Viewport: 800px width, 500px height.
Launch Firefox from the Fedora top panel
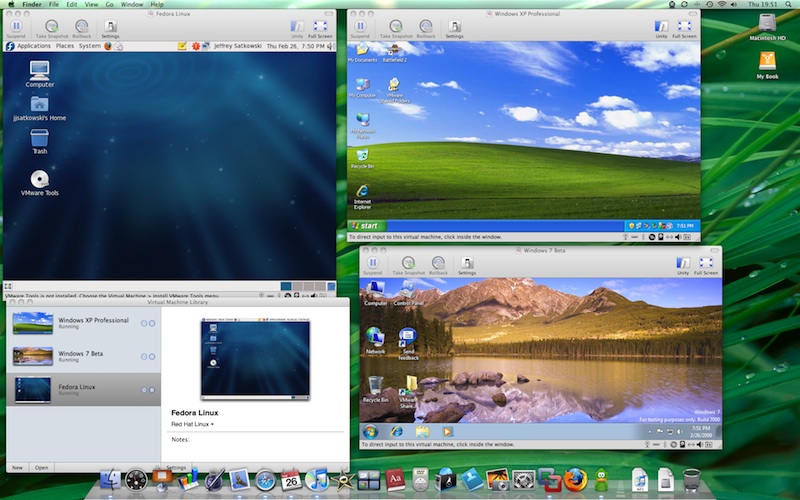tap(108, 46)
